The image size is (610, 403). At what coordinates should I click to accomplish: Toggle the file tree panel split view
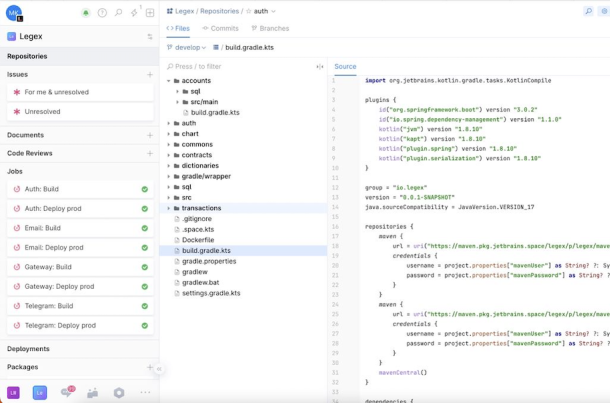(320, 66)
